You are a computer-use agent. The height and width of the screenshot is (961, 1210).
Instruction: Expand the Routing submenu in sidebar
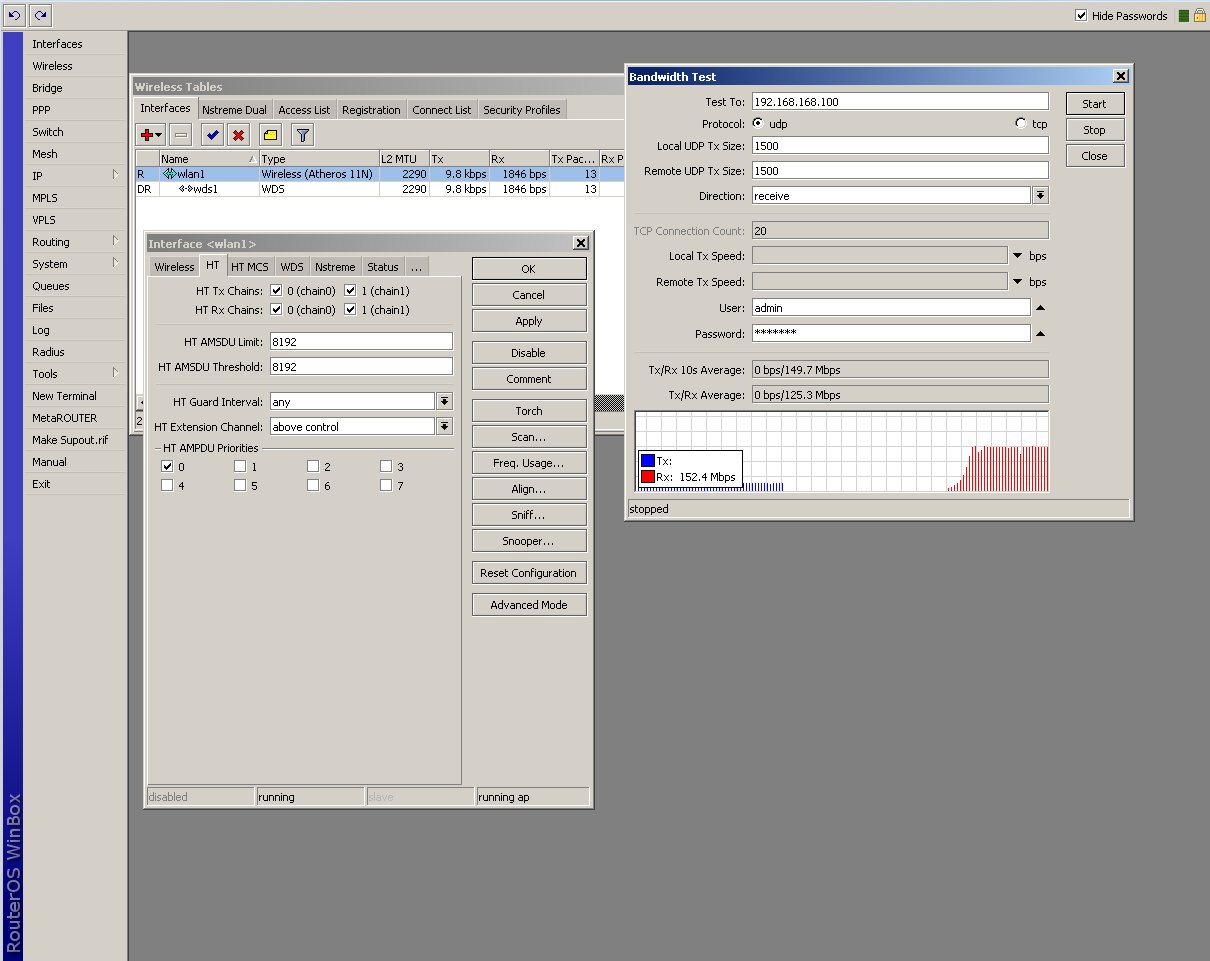(116, 242)
